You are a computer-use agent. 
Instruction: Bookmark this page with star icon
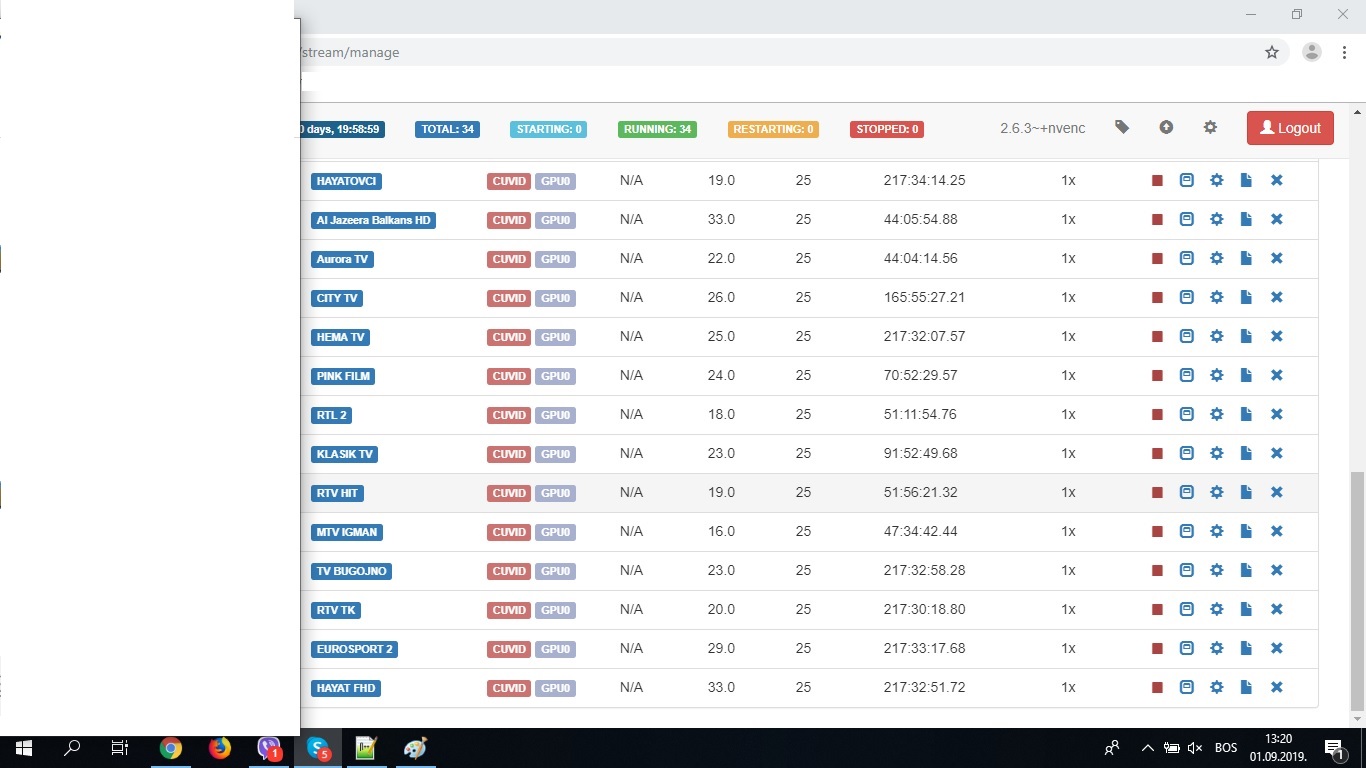coord(1272,52)
